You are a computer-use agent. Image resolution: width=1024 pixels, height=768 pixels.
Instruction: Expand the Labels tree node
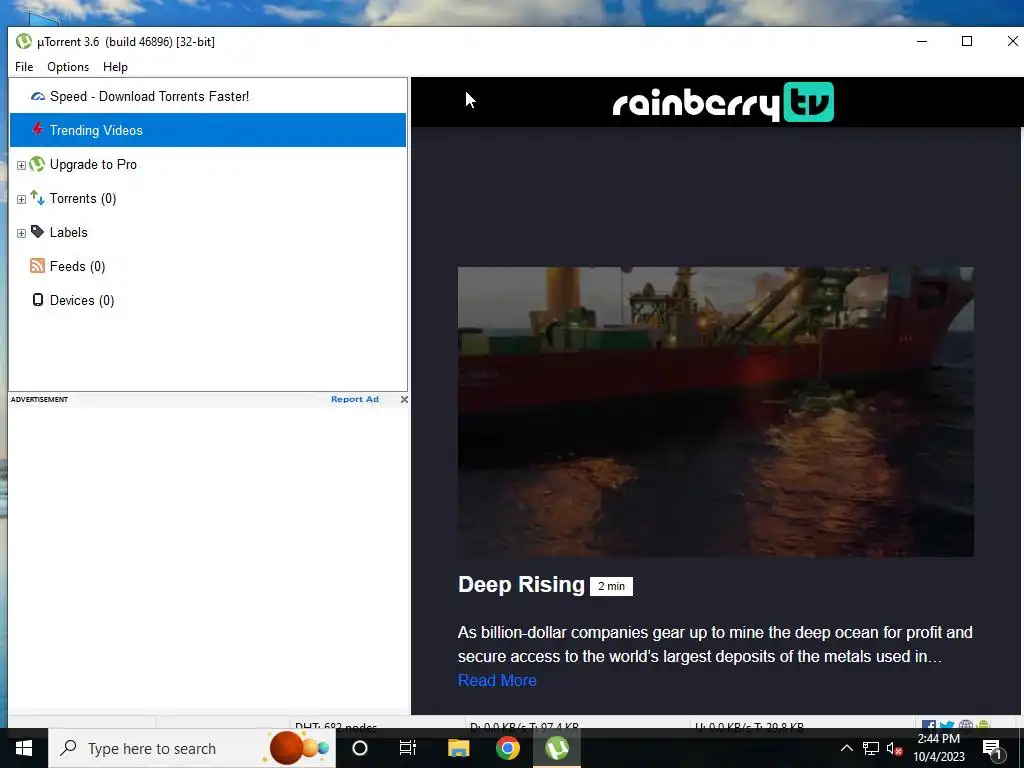point(21,233)
